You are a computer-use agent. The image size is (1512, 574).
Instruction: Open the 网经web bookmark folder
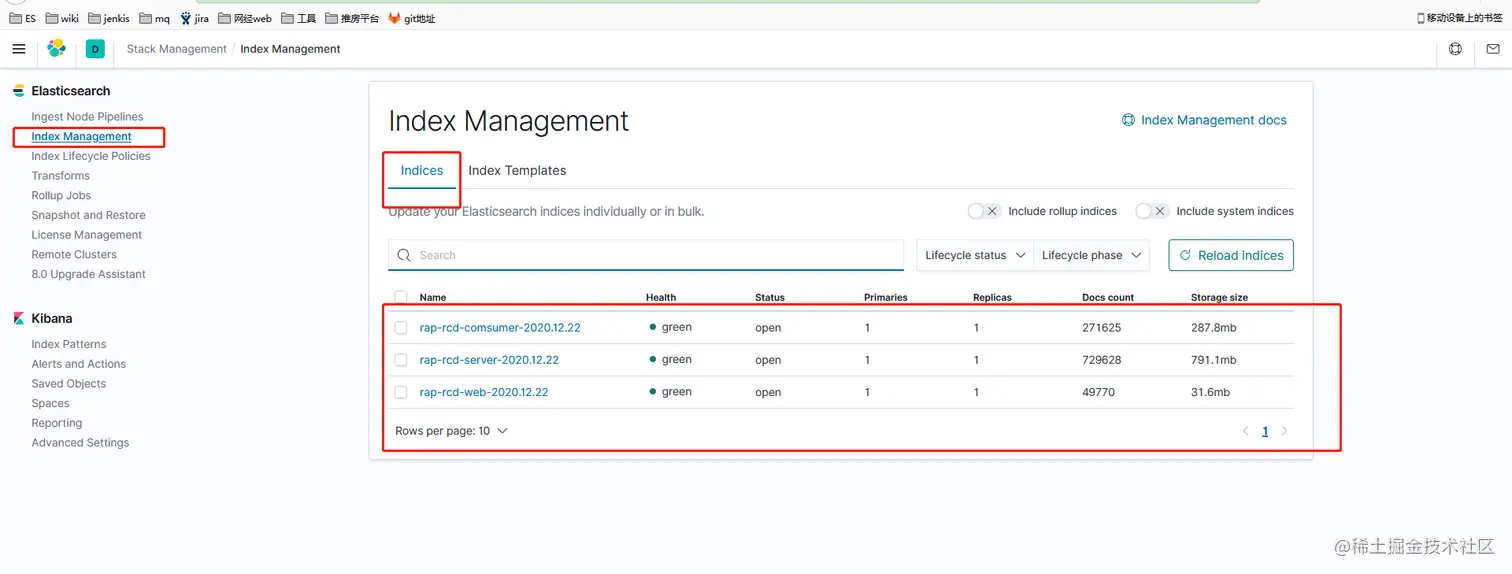244,18
